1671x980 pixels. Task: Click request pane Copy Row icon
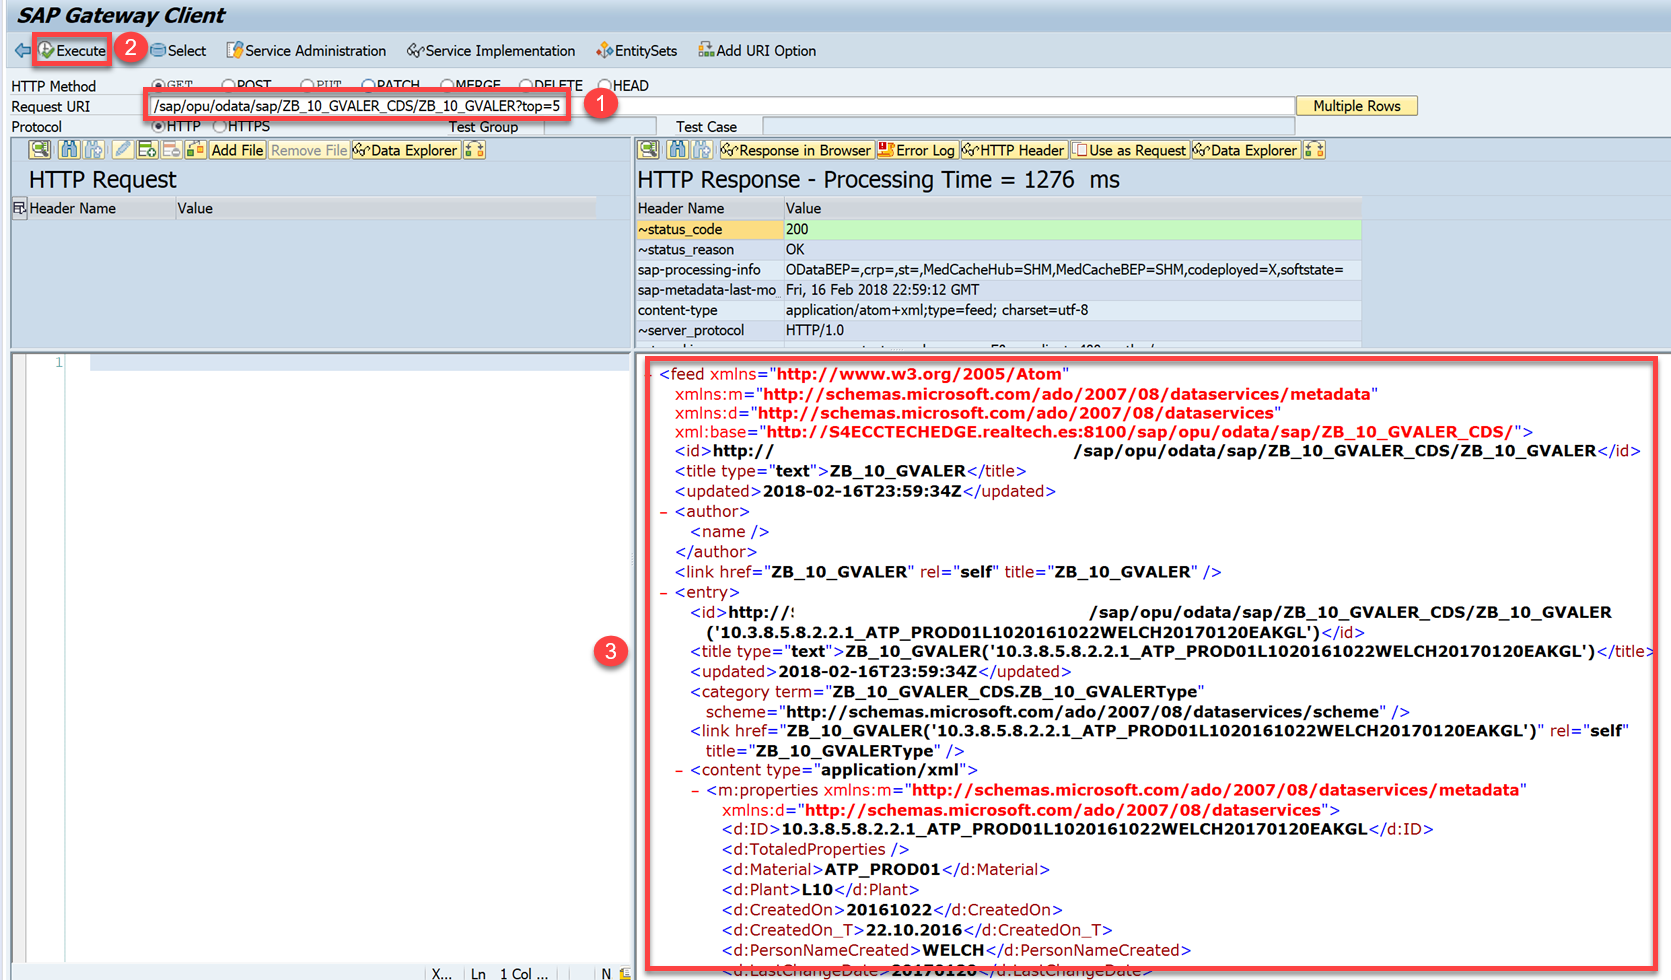click(x=195, y=150)
